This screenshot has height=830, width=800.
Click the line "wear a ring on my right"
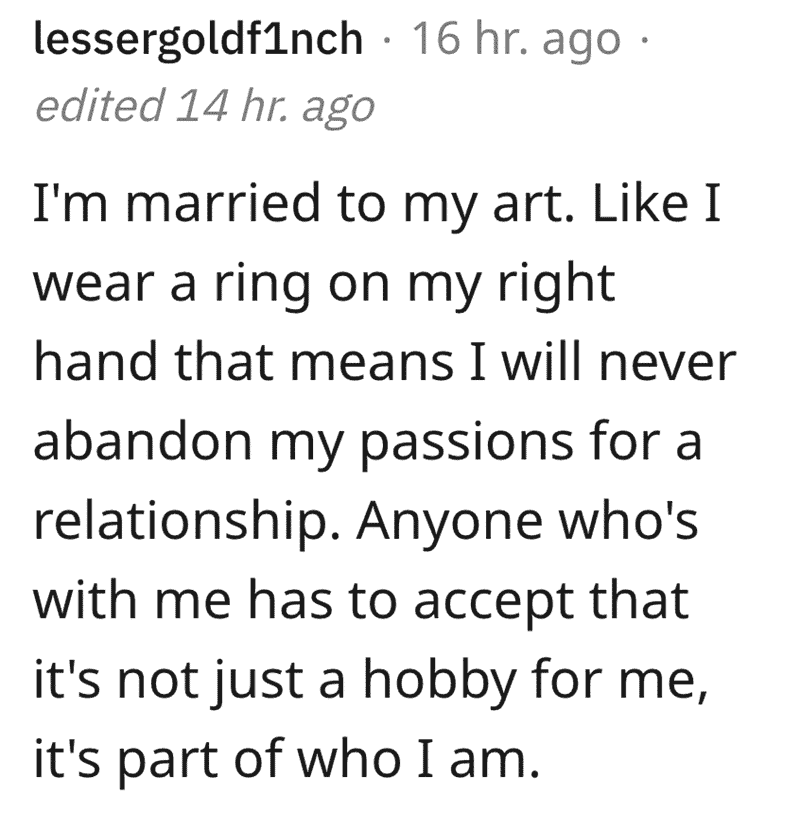pos(325,285)
